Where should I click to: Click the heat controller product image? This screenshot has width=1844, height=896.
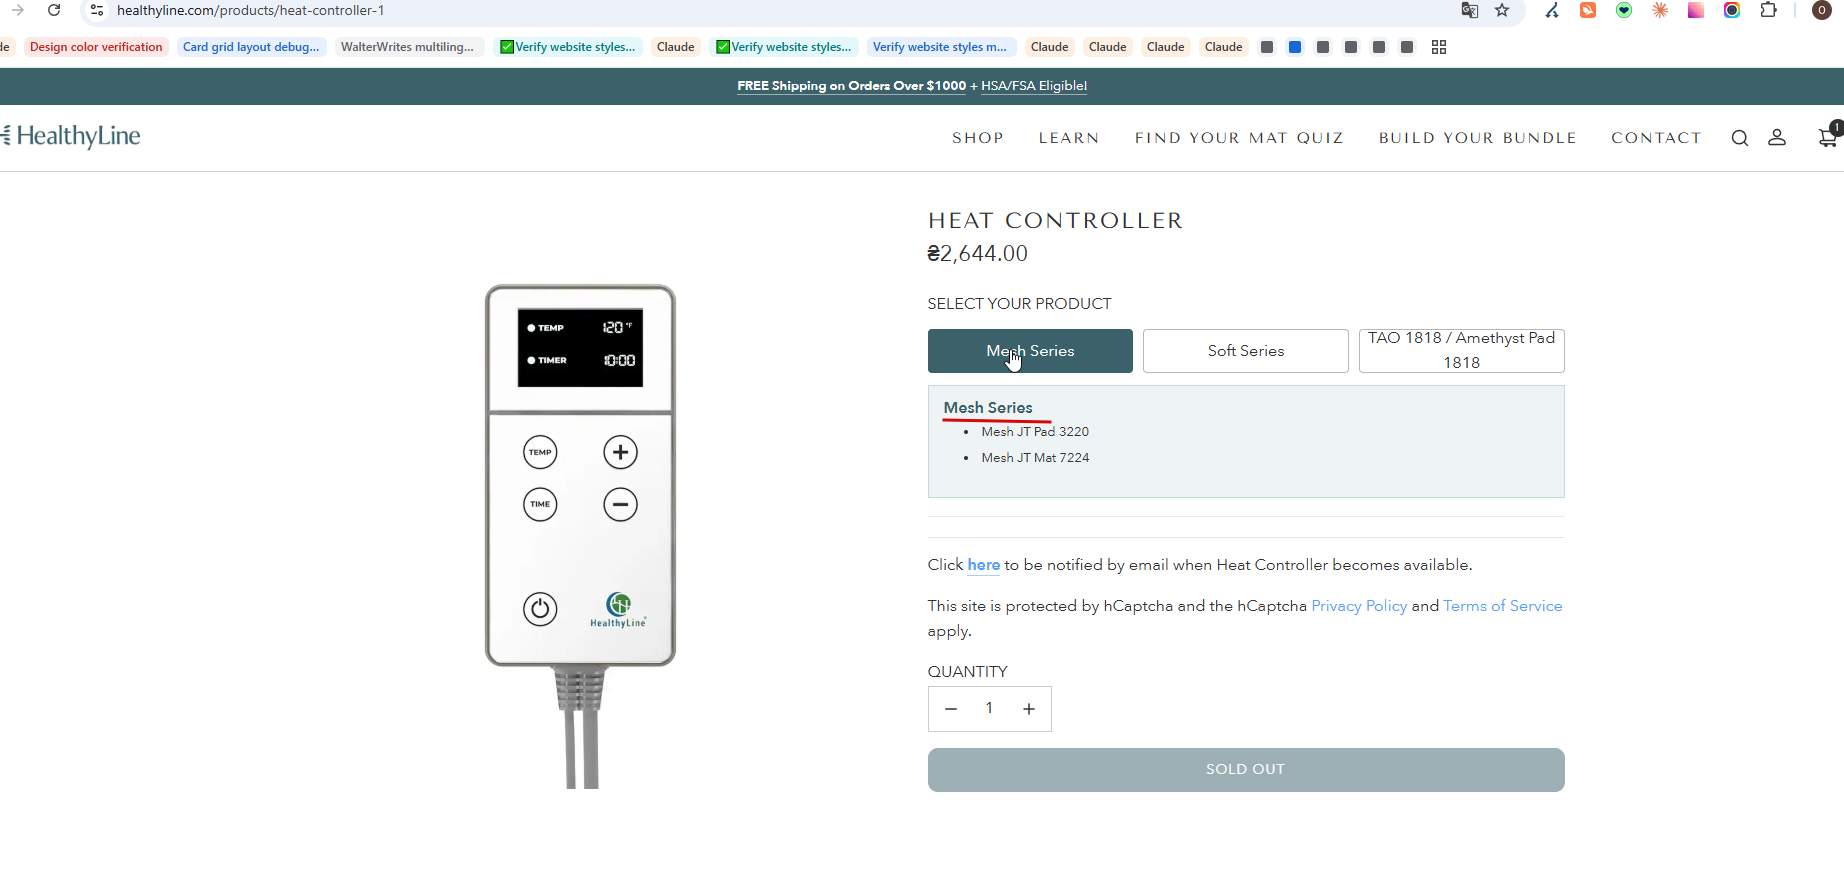580,536
